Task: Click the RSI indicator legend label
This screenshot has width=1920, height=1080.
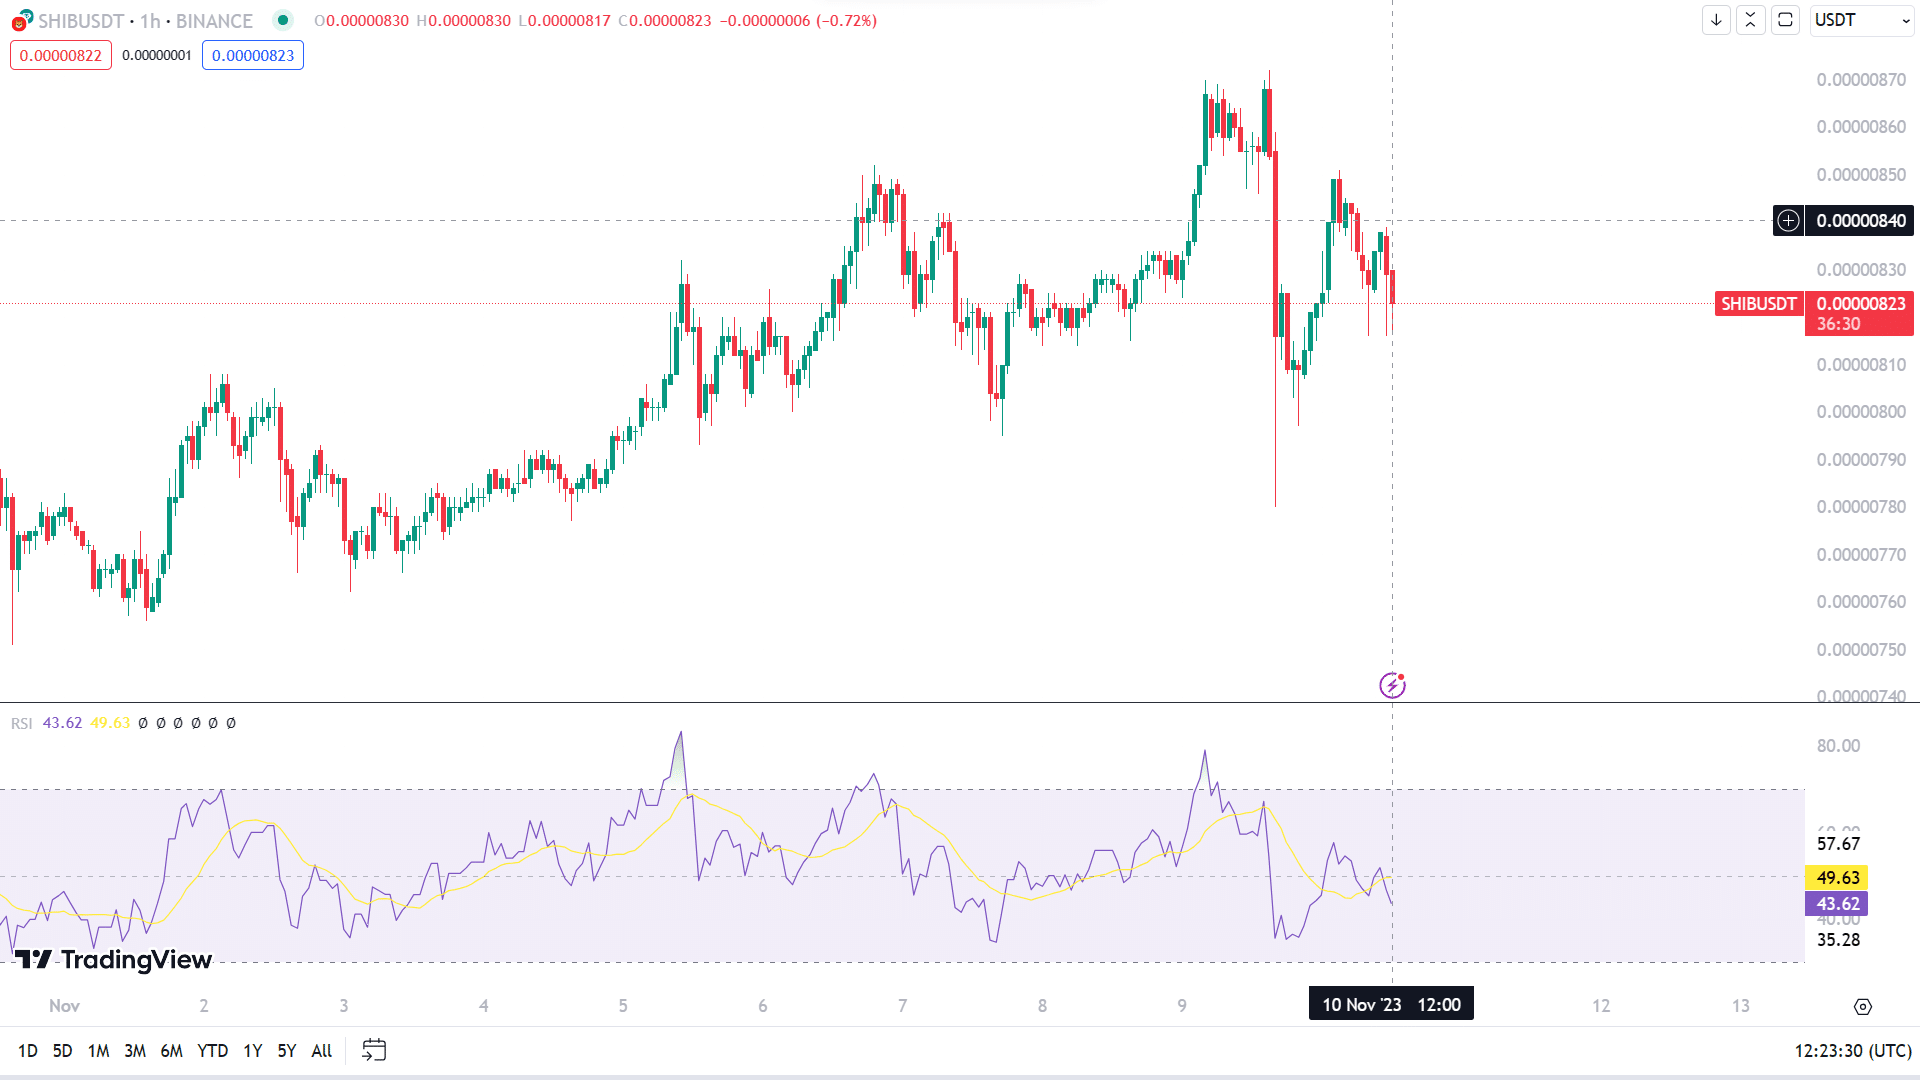Action: click(22, 723)
